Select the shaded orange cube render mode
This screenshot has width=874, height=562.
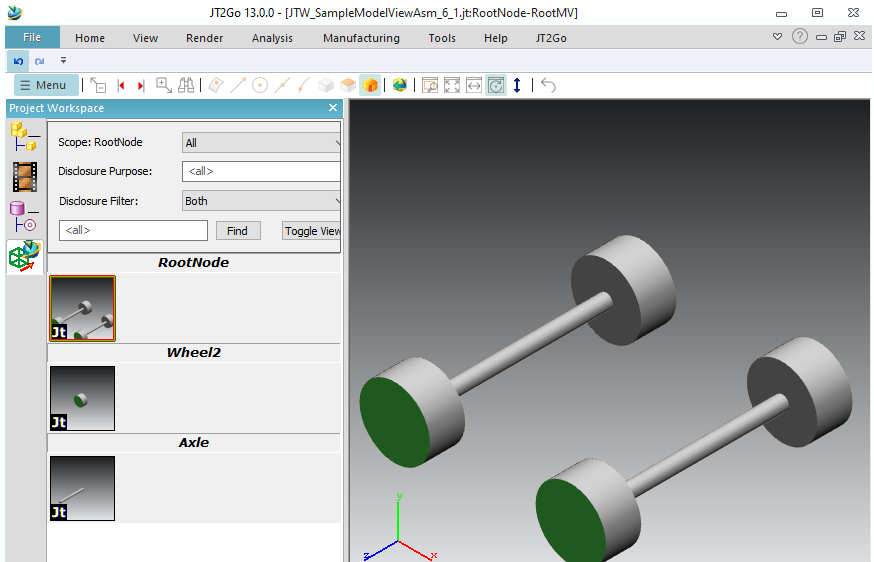(370, 85)
